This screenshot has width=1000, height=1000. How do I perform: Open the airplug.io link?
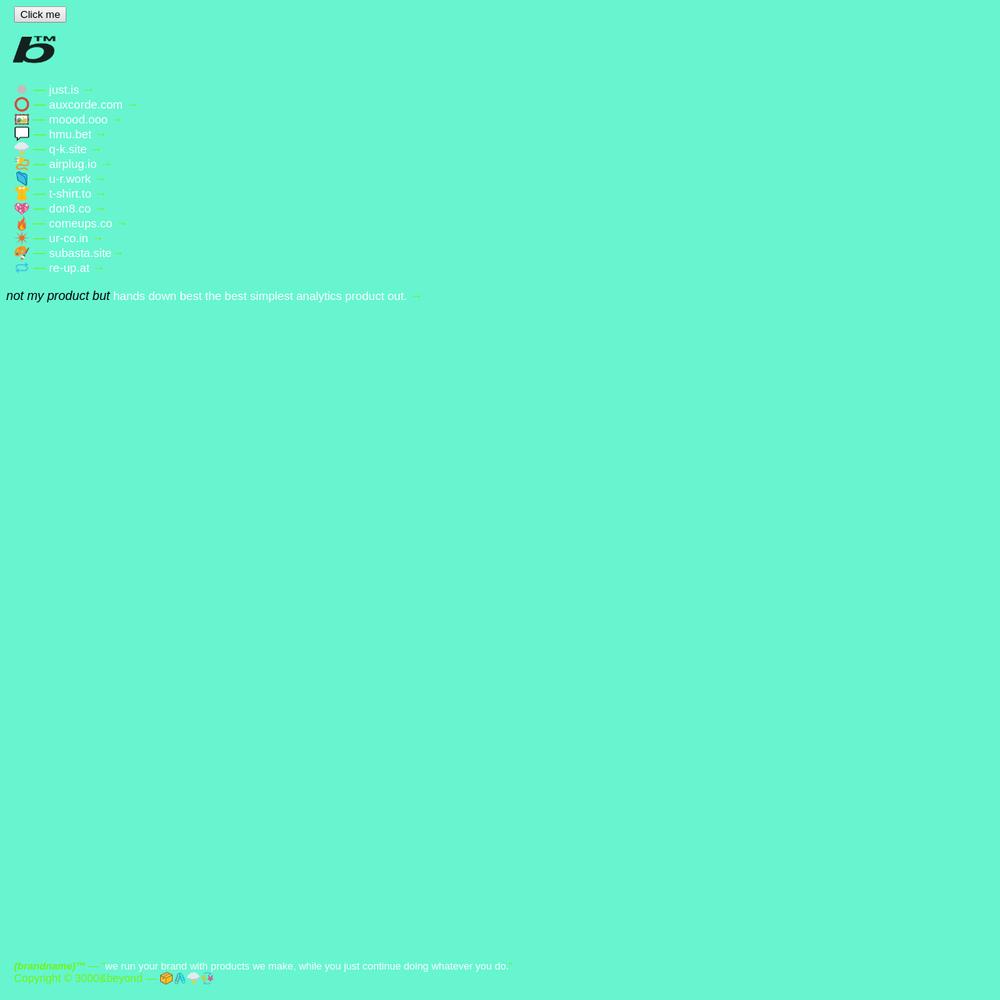click(73, 164)
